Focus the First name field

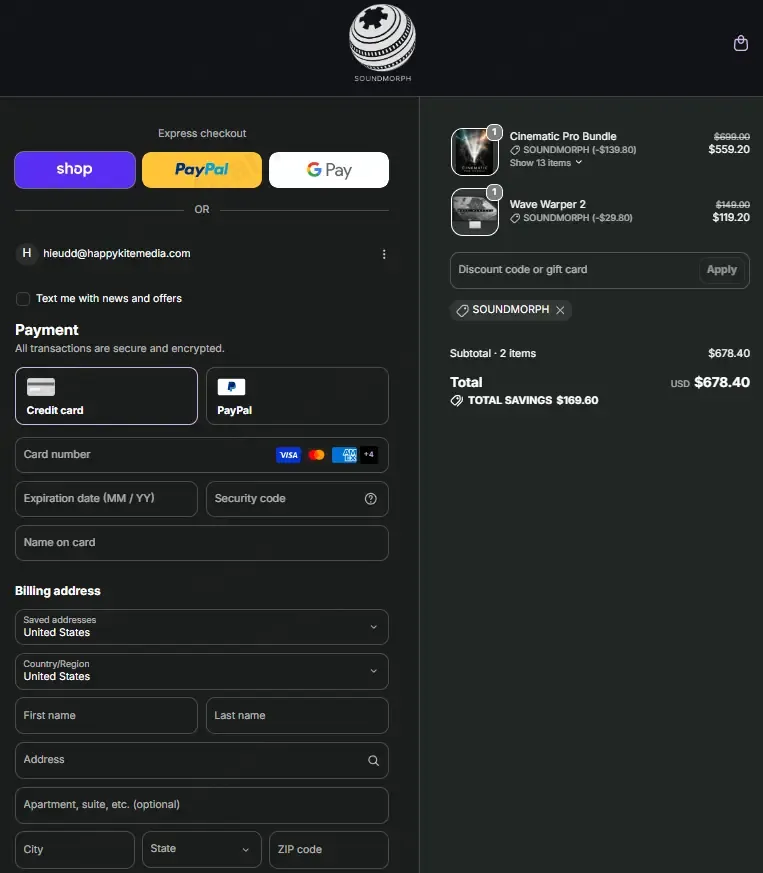click(x=106, y=715)
